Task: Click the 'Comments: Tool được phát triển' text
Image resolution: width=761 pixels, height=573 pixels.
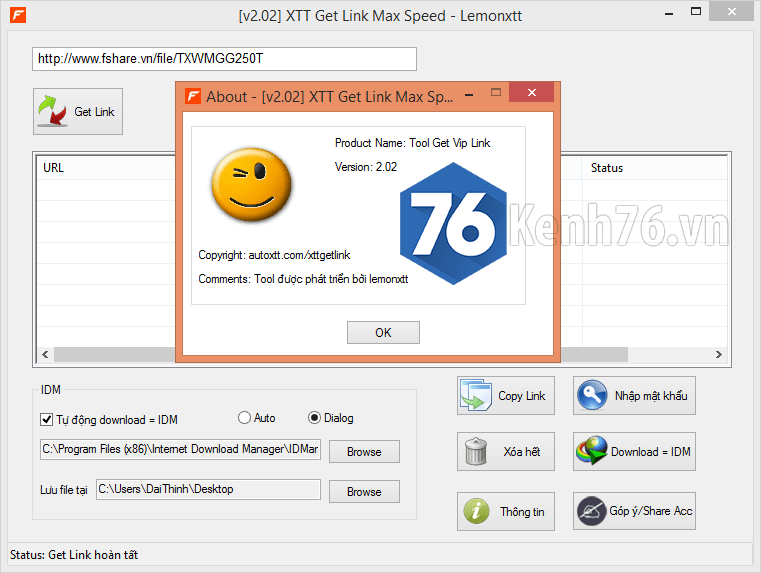Action: point(303,279)
